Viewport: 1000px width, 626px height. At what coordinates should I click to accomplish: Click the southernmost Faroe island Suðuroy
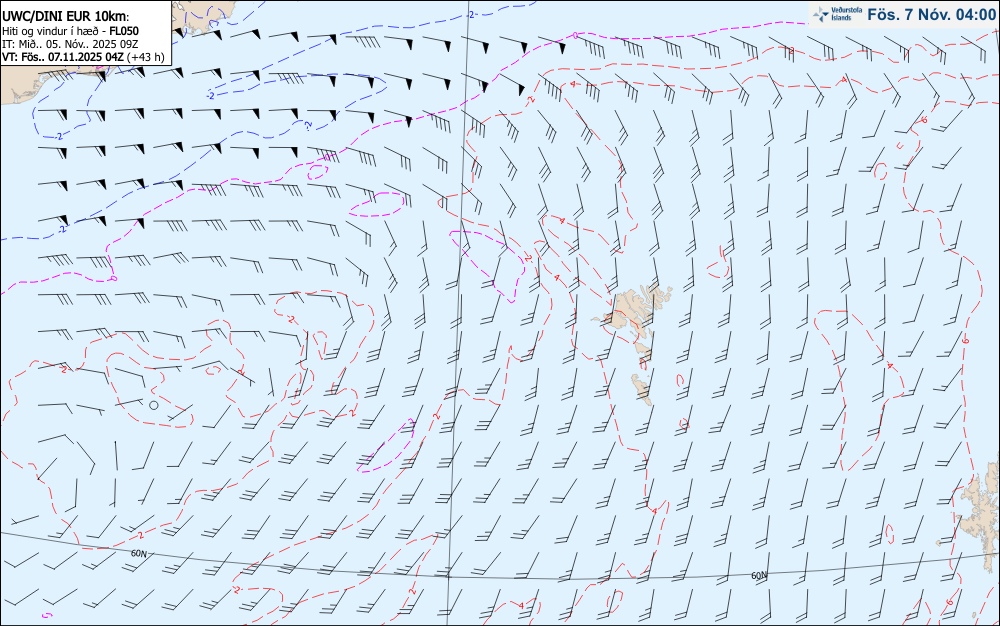tap(642, 389)
